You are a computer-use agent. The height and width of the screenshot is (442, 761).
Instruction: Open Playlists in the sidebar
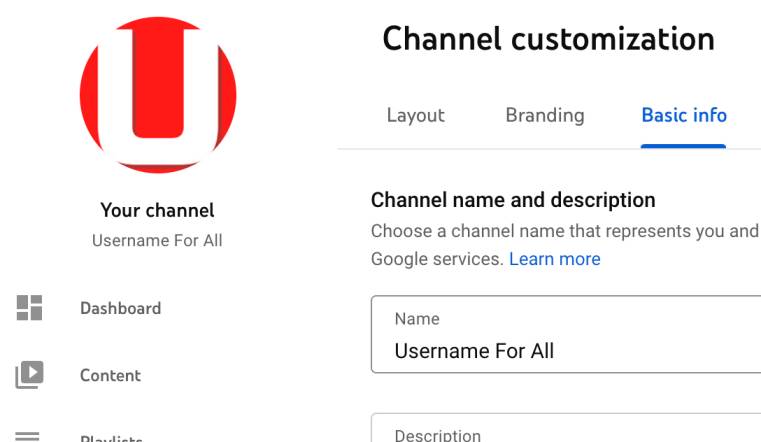coord(110,438)
